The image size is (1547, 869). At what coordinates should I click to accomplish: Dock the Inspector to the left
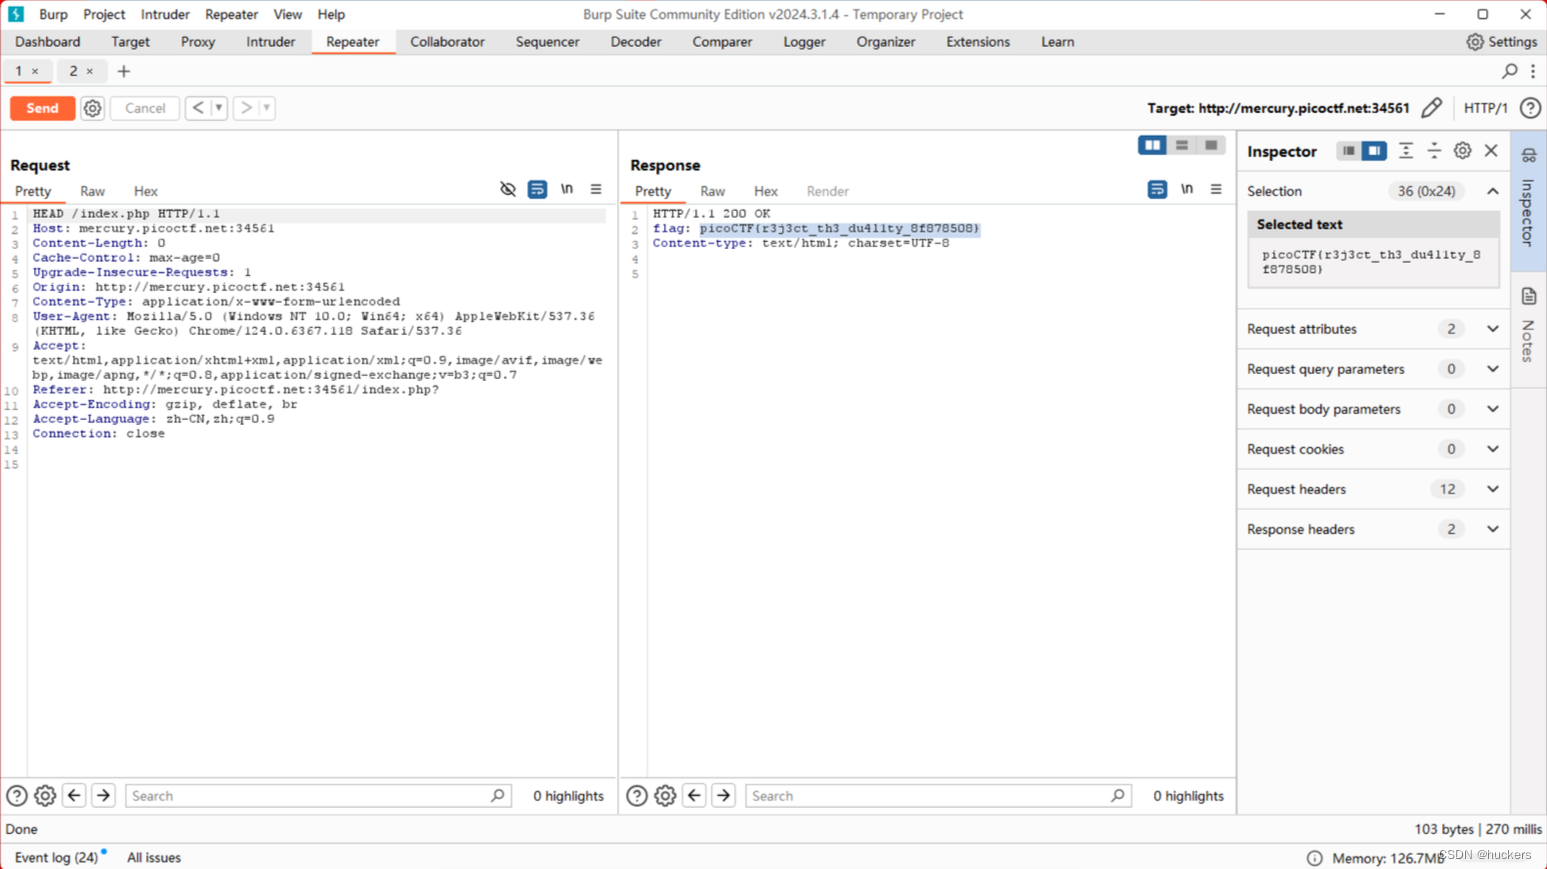[x=1349, y=151]
